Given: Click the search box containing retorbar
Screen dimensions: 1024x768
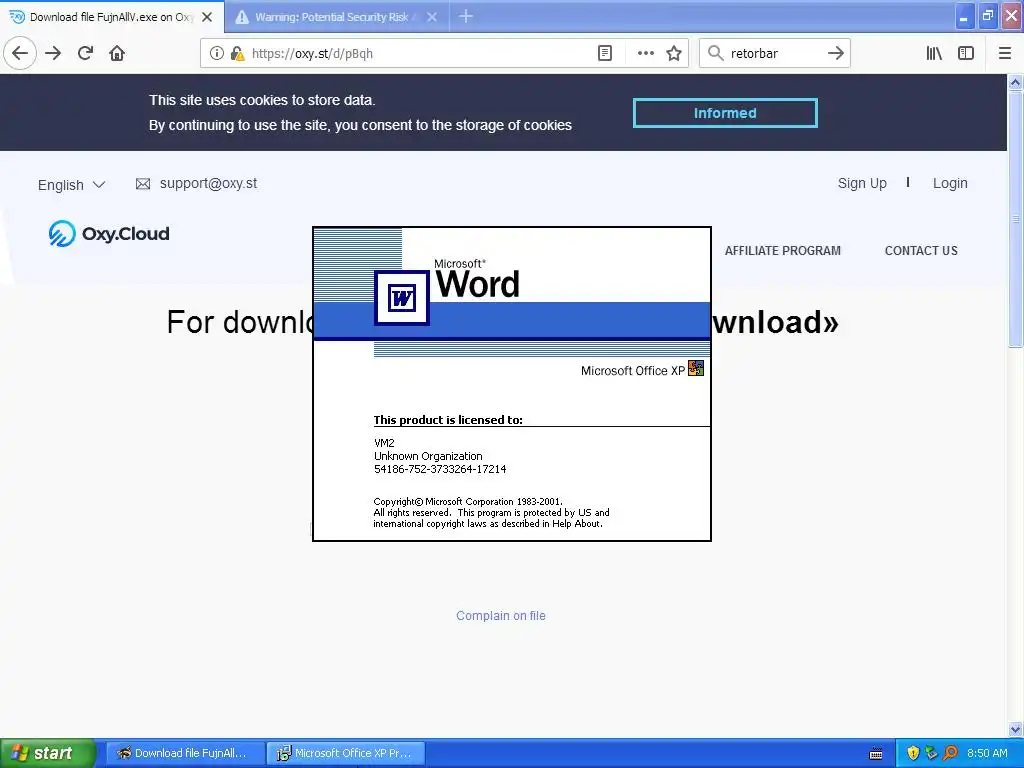Looking at the screenshot, I should pyautogui.click(x=774, y=53).
